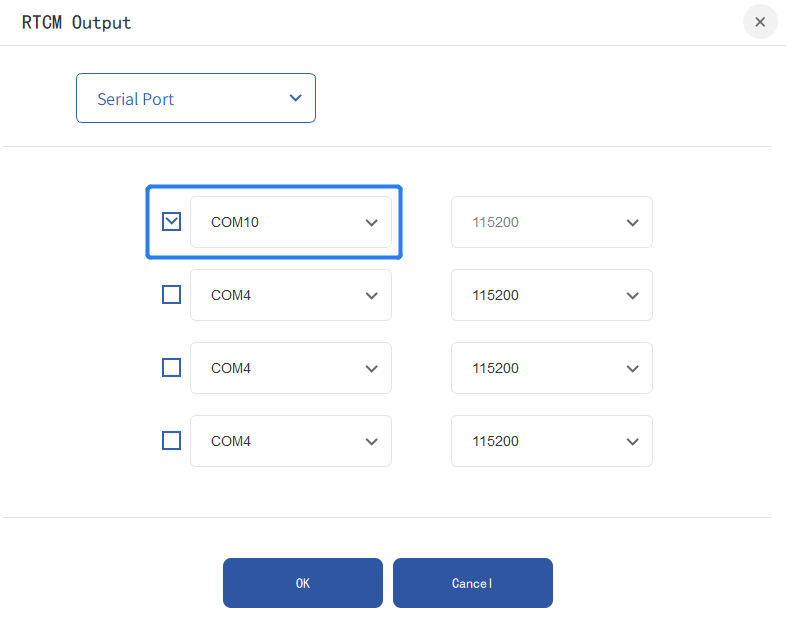The height and width of the screenshot is (624, 786).
Task: Open the second row COM4 port dropdown
Action: [290, 295]
